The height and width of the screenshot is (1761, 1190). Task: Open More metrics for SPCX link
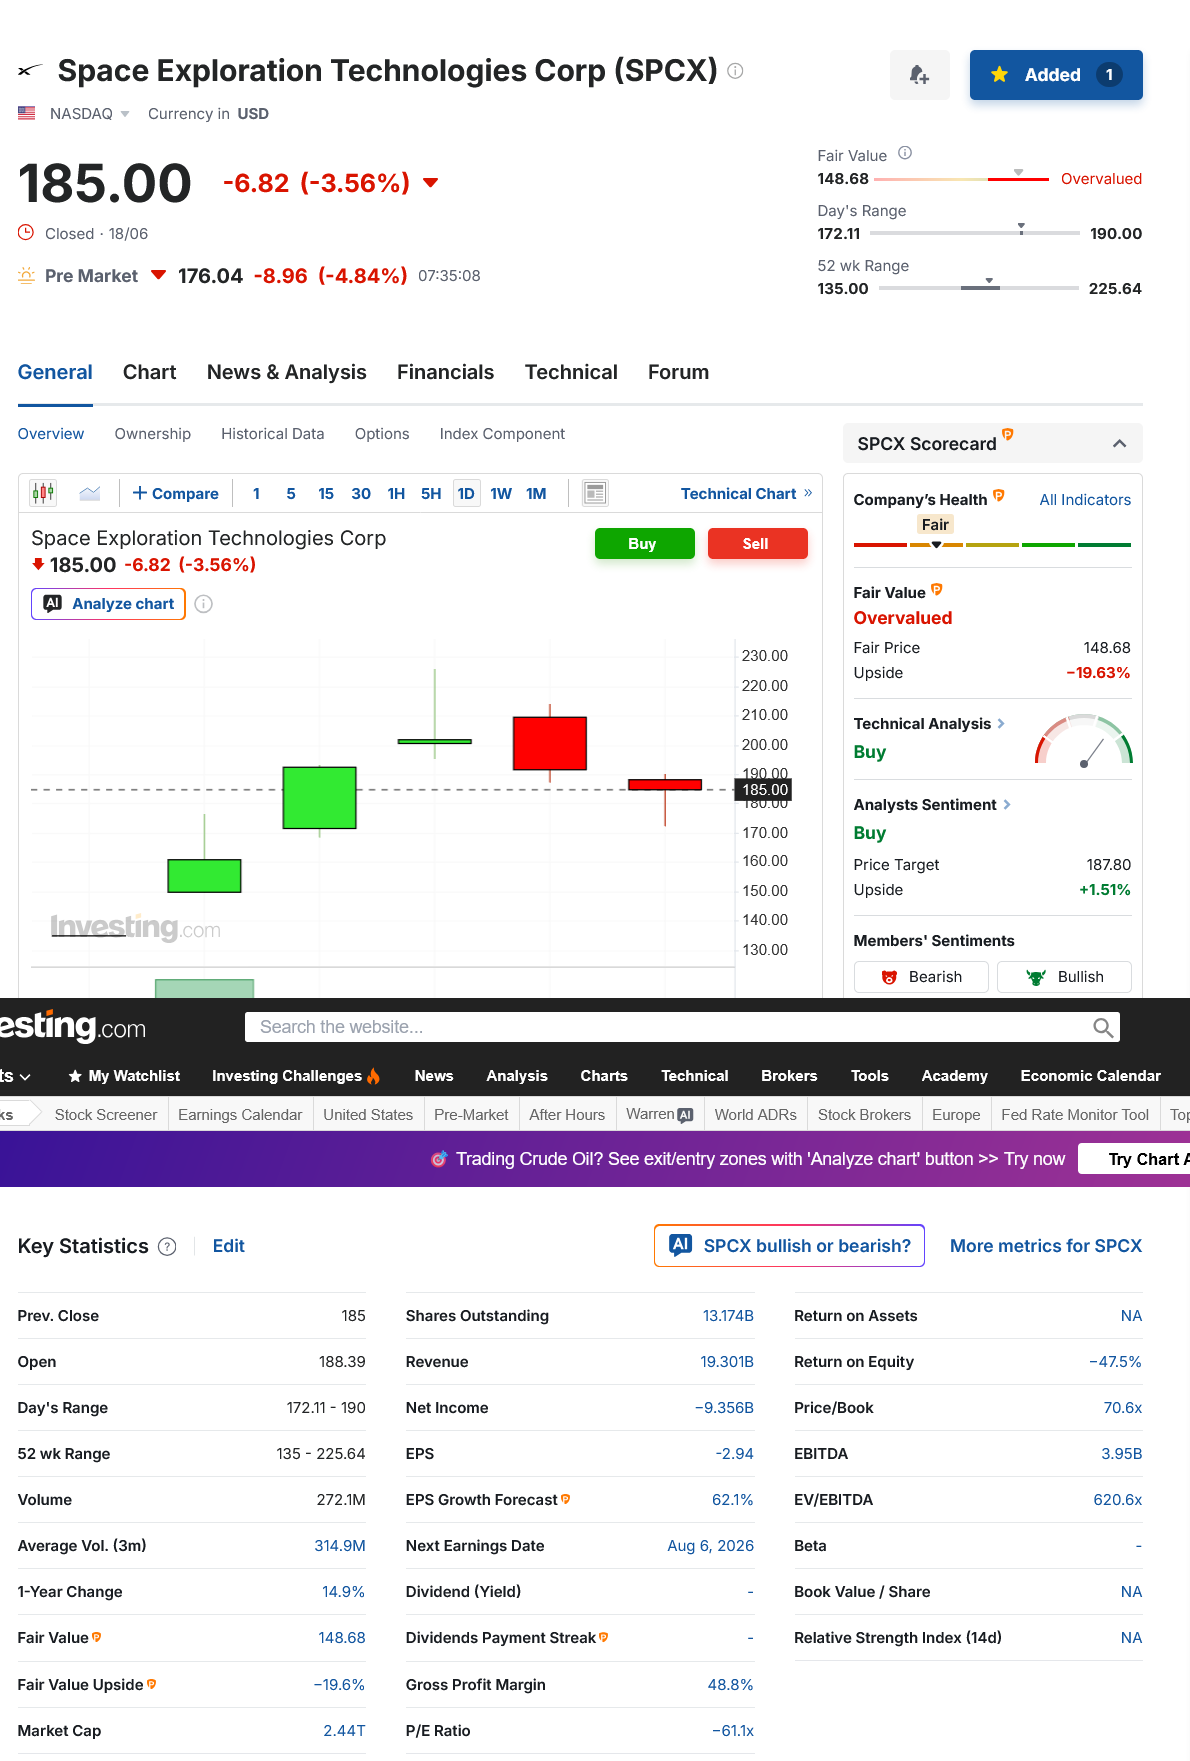point(1046,1246)
